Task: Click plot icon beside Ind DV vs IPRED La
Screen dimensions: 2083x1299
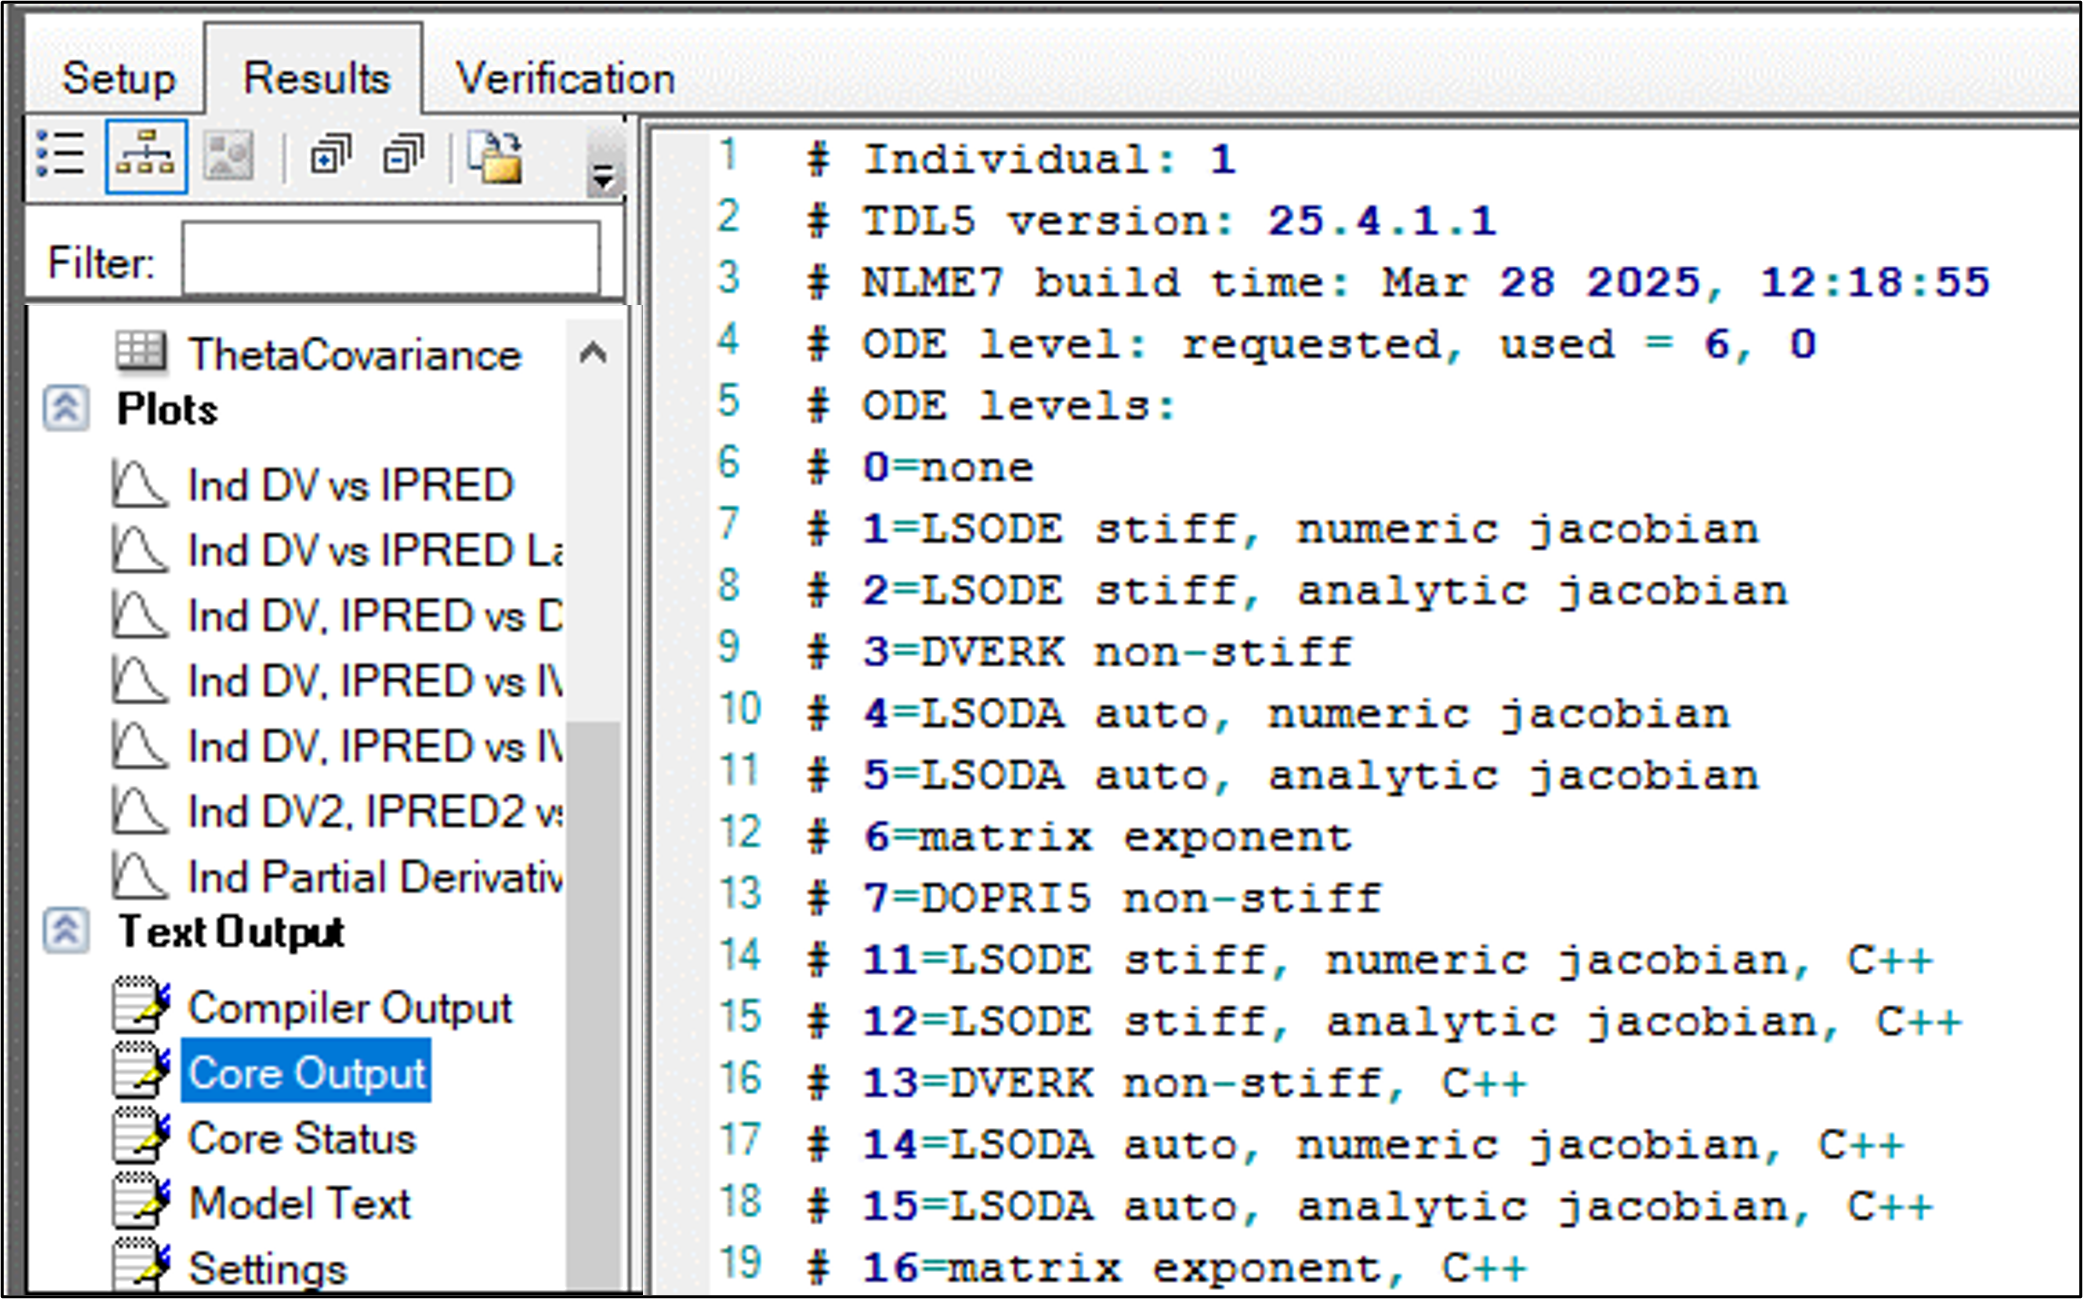Action: 138,549
